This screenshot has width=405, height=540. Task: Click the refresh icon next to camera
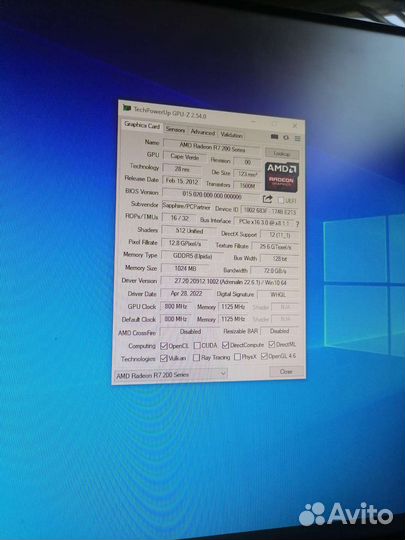[286, 137]
